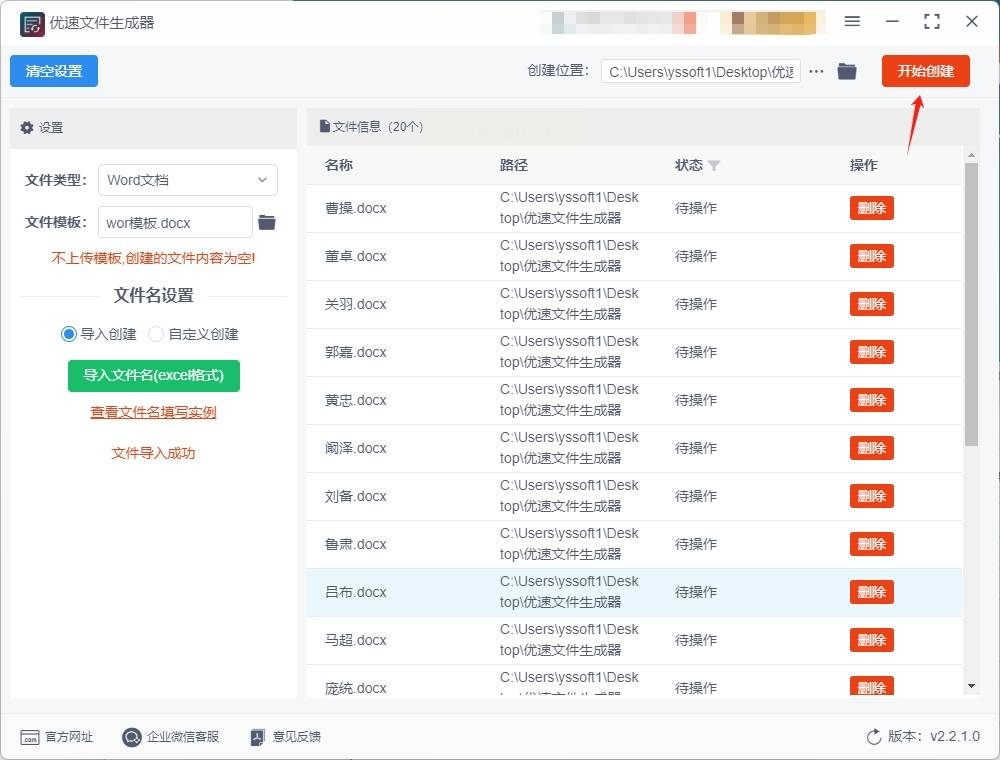Click the file list vertical scrollbar thumb

(971, 305)
